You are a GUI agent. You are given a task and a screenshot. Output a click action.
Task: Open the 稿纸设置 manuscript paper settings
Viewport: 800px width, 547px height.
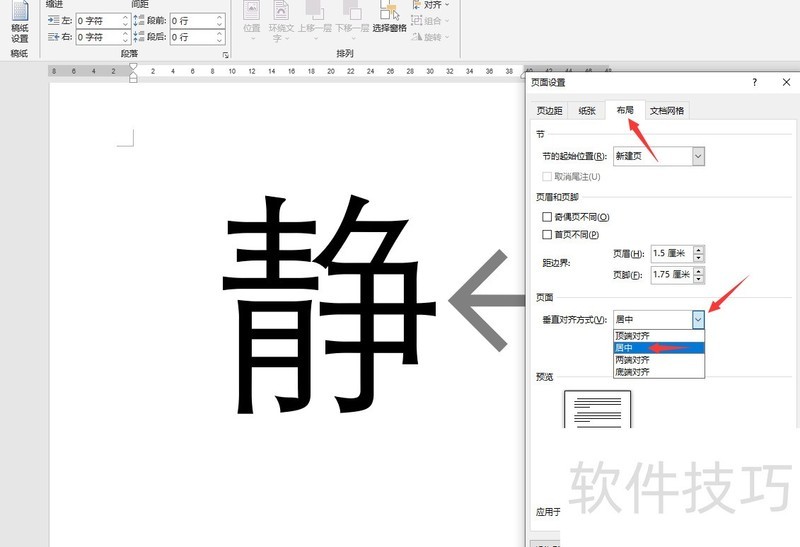coord(19,23)
